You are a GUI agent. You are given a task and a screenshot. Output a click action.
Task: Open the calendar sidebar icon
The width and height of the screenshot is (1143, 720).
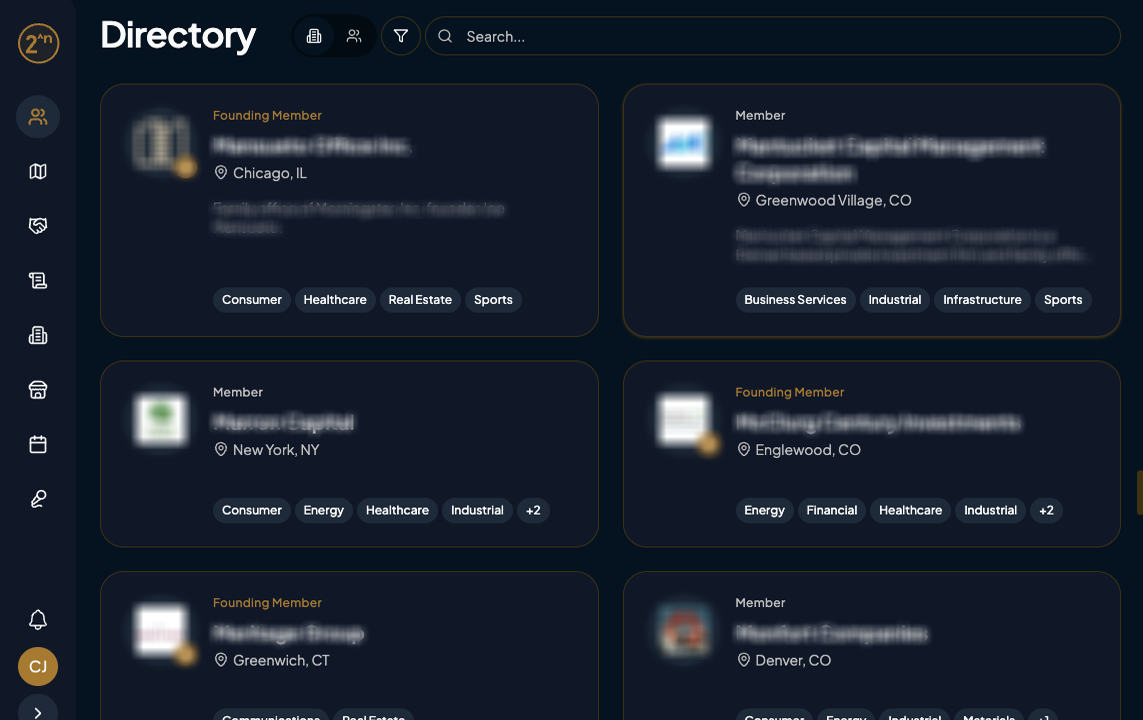[x=38, y=444]
